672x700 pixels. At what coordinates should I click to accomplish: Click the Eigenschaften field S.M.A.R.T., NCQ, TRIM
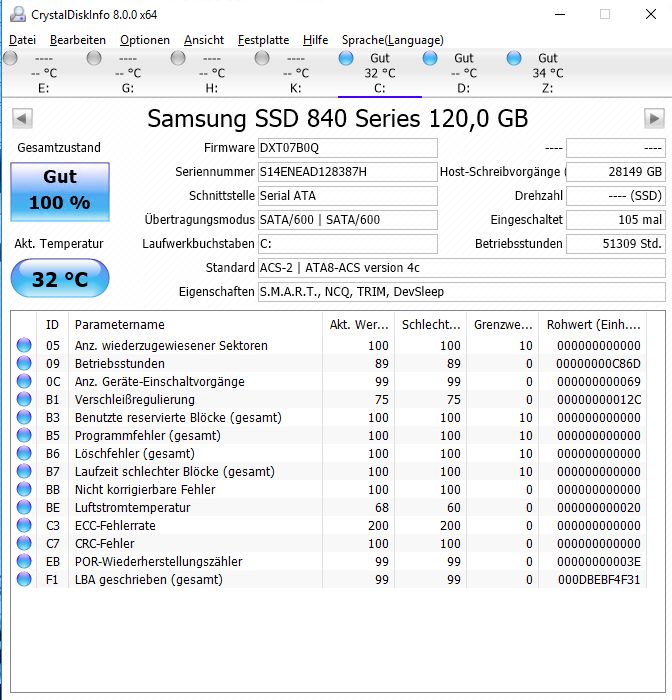point(462,292)
